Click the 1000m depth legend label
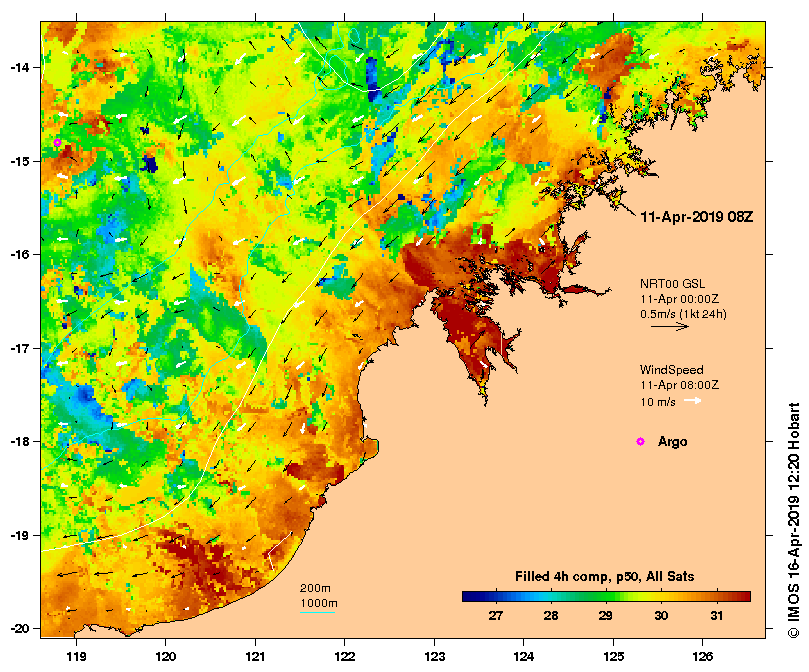Image resolution: width=809 pixels, height=672 pixels. pos(319,603)
